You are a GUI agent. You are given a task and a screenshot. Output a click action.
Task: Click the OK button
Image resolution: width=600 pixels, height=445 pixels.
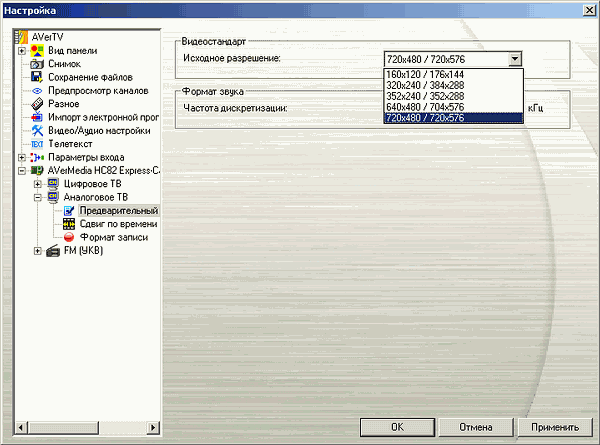[397, 426]
